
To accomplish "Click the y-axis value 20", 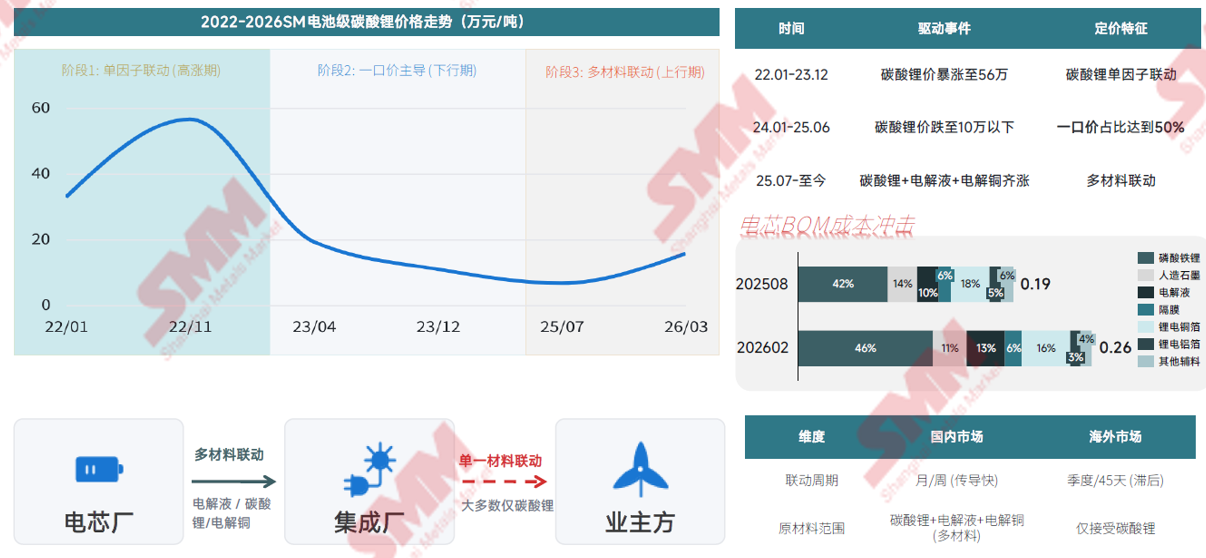I will point(41,239).
